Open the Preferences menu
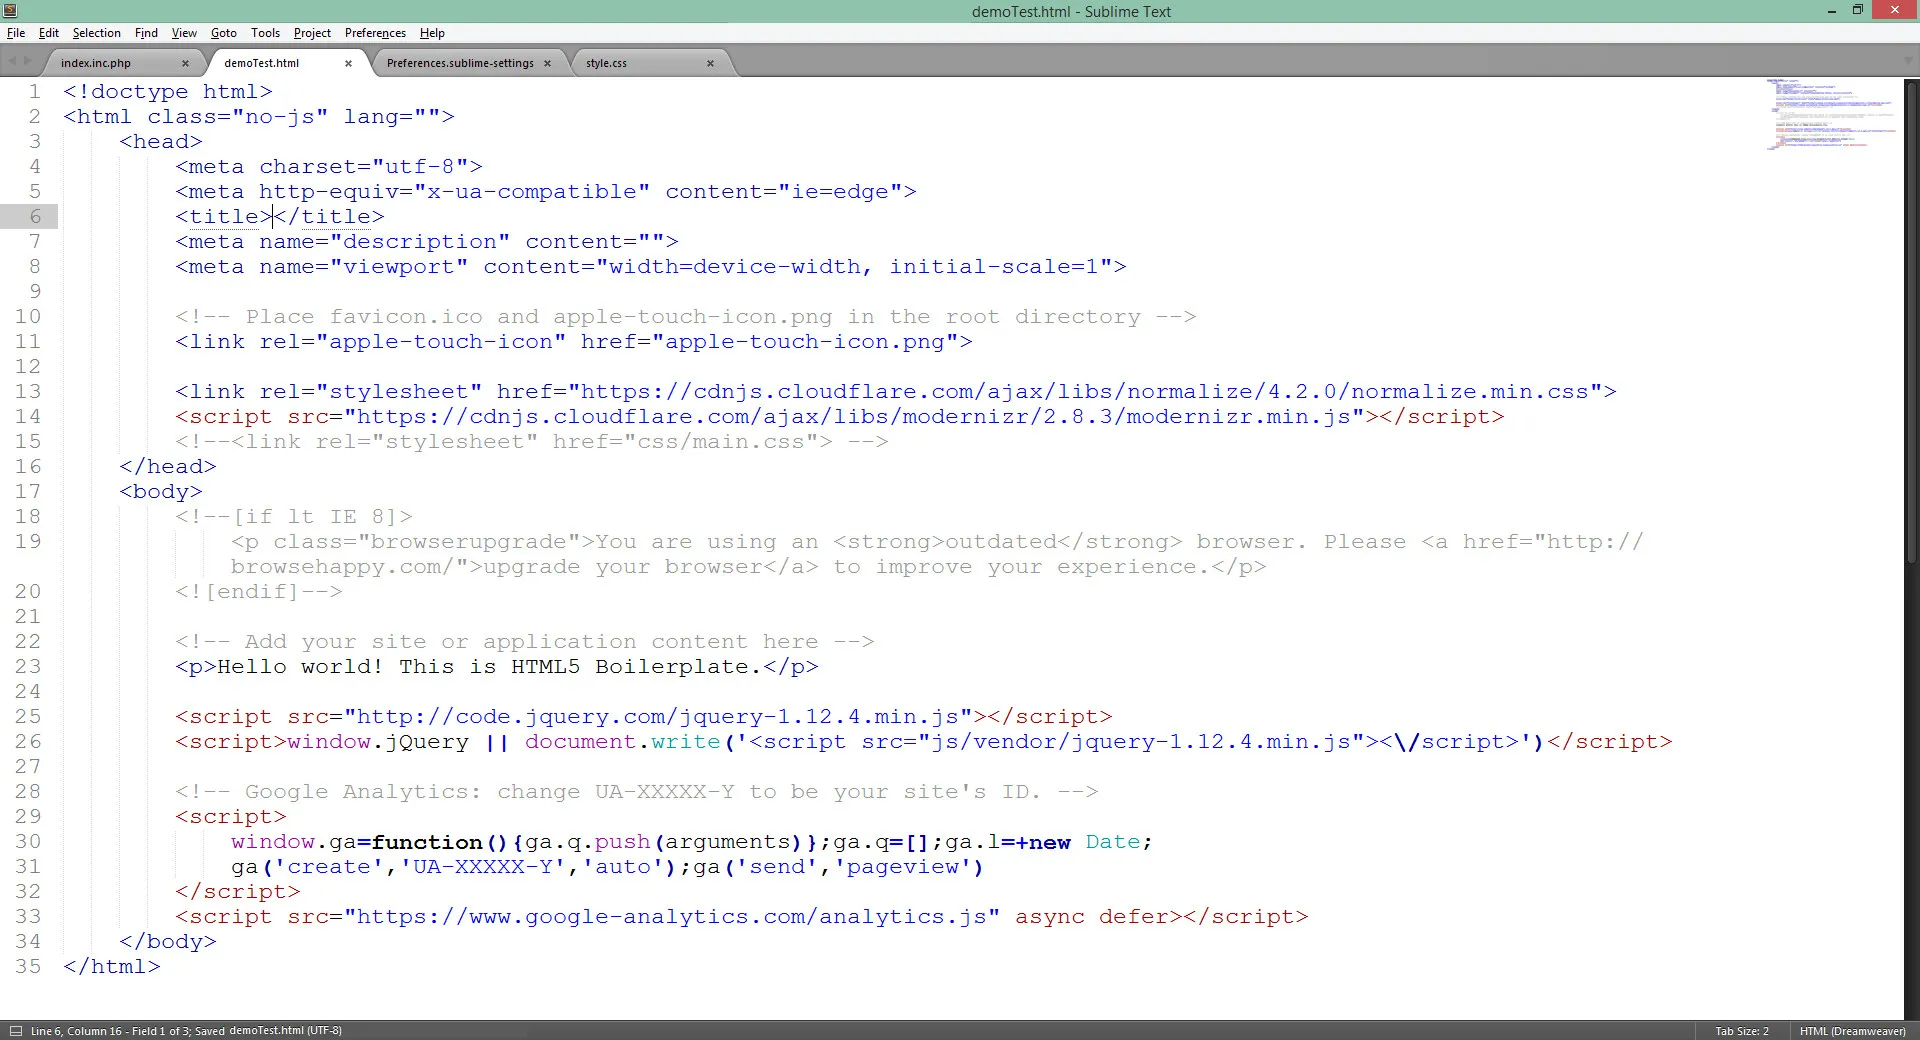This screenshot has height=1040, width=1920. [x=375, y=33]
